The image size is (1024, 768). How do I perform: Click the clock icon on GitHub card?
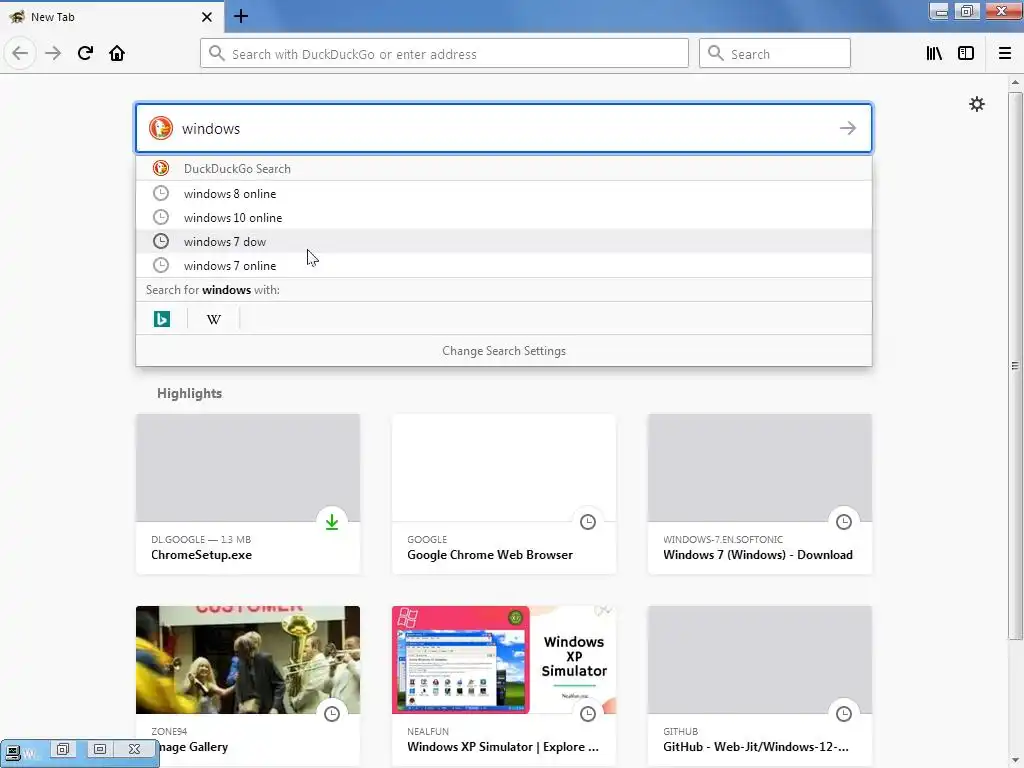pos(844,713)
